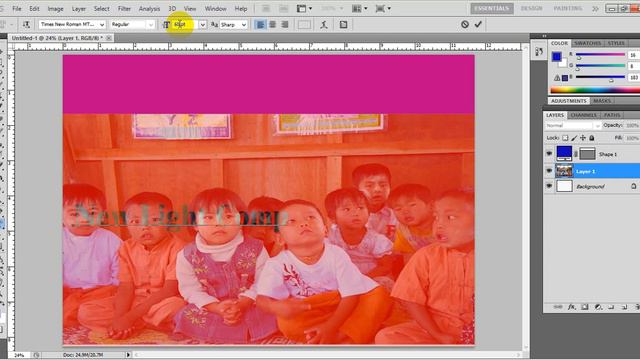This screenshot has height=360, width=640.
Task: Open the Filter menu
Action: tap(124, 8)
